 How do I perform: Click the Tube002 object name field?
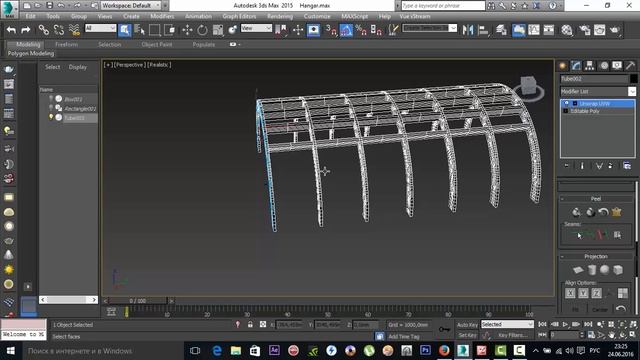point(594,79)
